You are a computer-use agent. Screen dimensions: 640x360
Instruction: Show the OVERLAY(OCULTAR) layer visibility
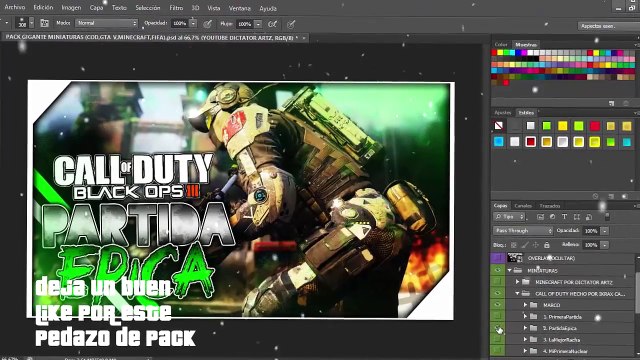[498, 258]
